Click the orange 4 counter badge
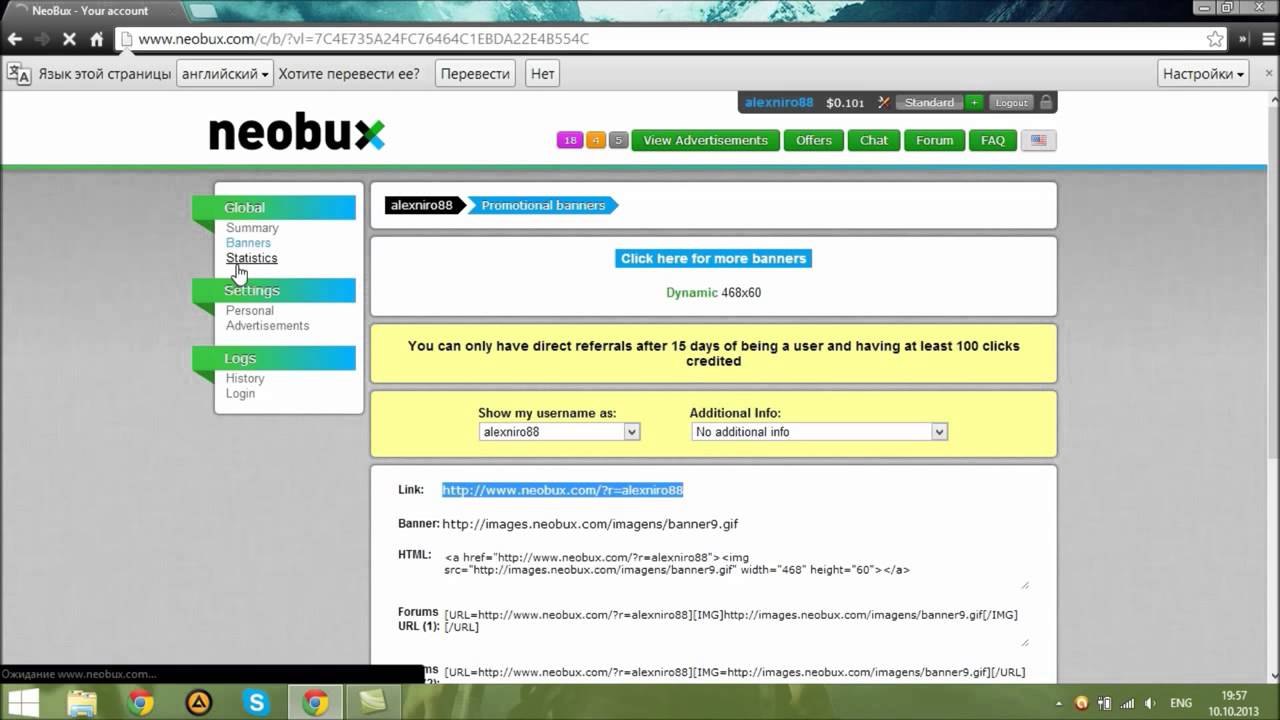 point(596,140)
